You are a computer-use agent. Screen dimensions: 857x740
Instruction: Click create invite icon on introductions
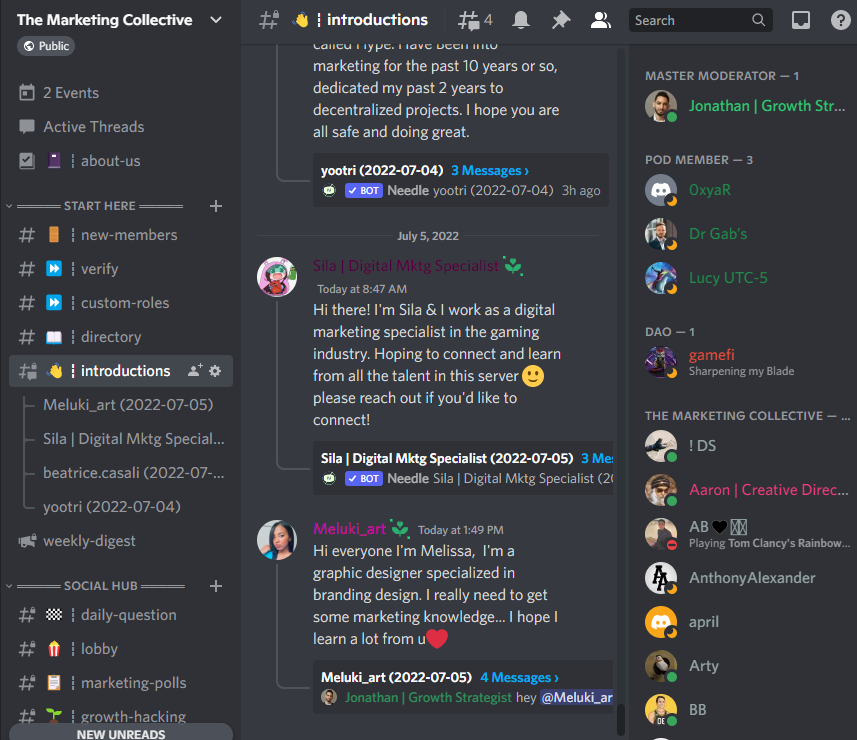(195, 371)
